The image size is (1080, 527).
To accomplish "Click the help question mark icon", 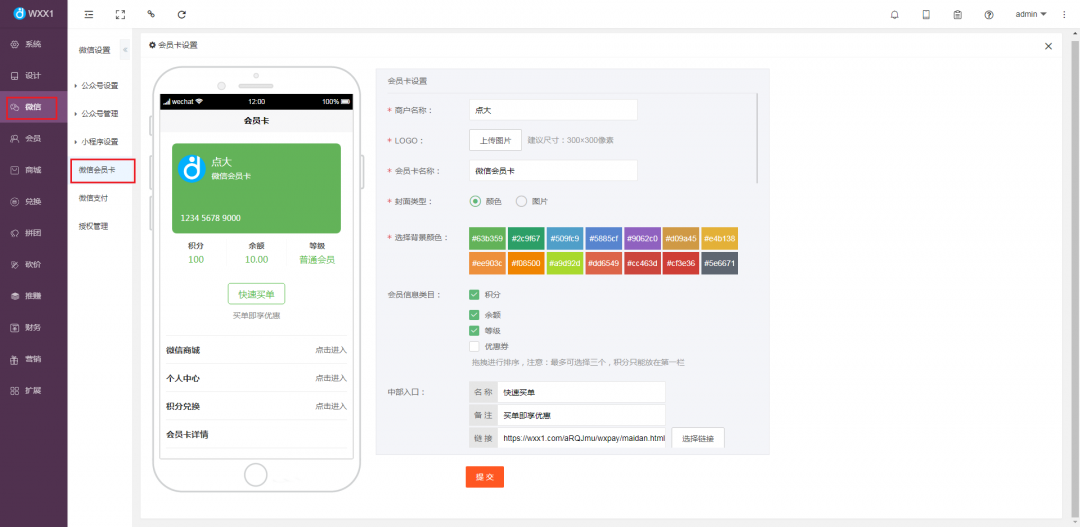I will (x=989, y=15).
